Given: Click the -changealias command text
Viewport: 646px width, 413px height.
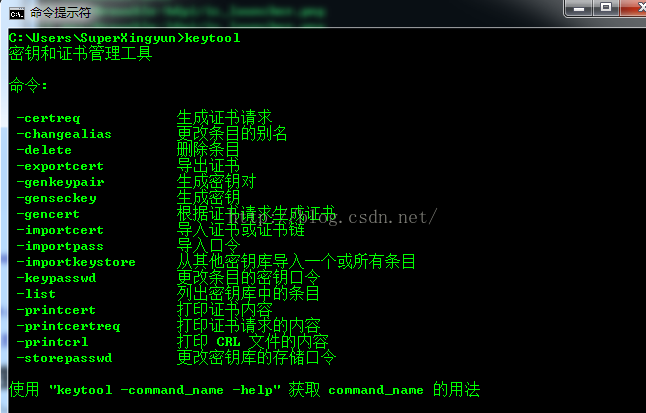Looking at the screenshot, I should click(x=64, y=134).
